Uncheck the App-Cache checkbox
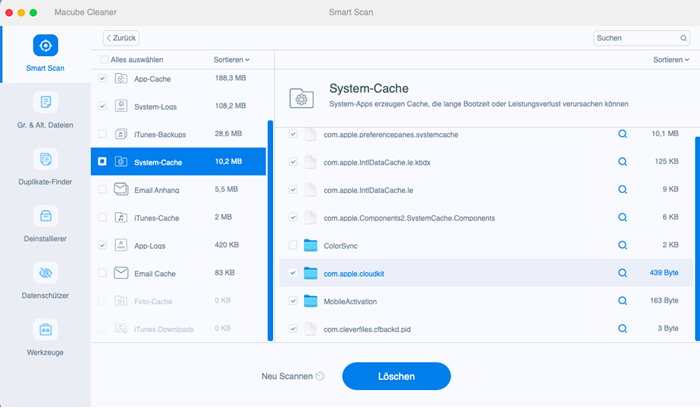The width and height of the screenshot is (700, 408). point(102,79)
